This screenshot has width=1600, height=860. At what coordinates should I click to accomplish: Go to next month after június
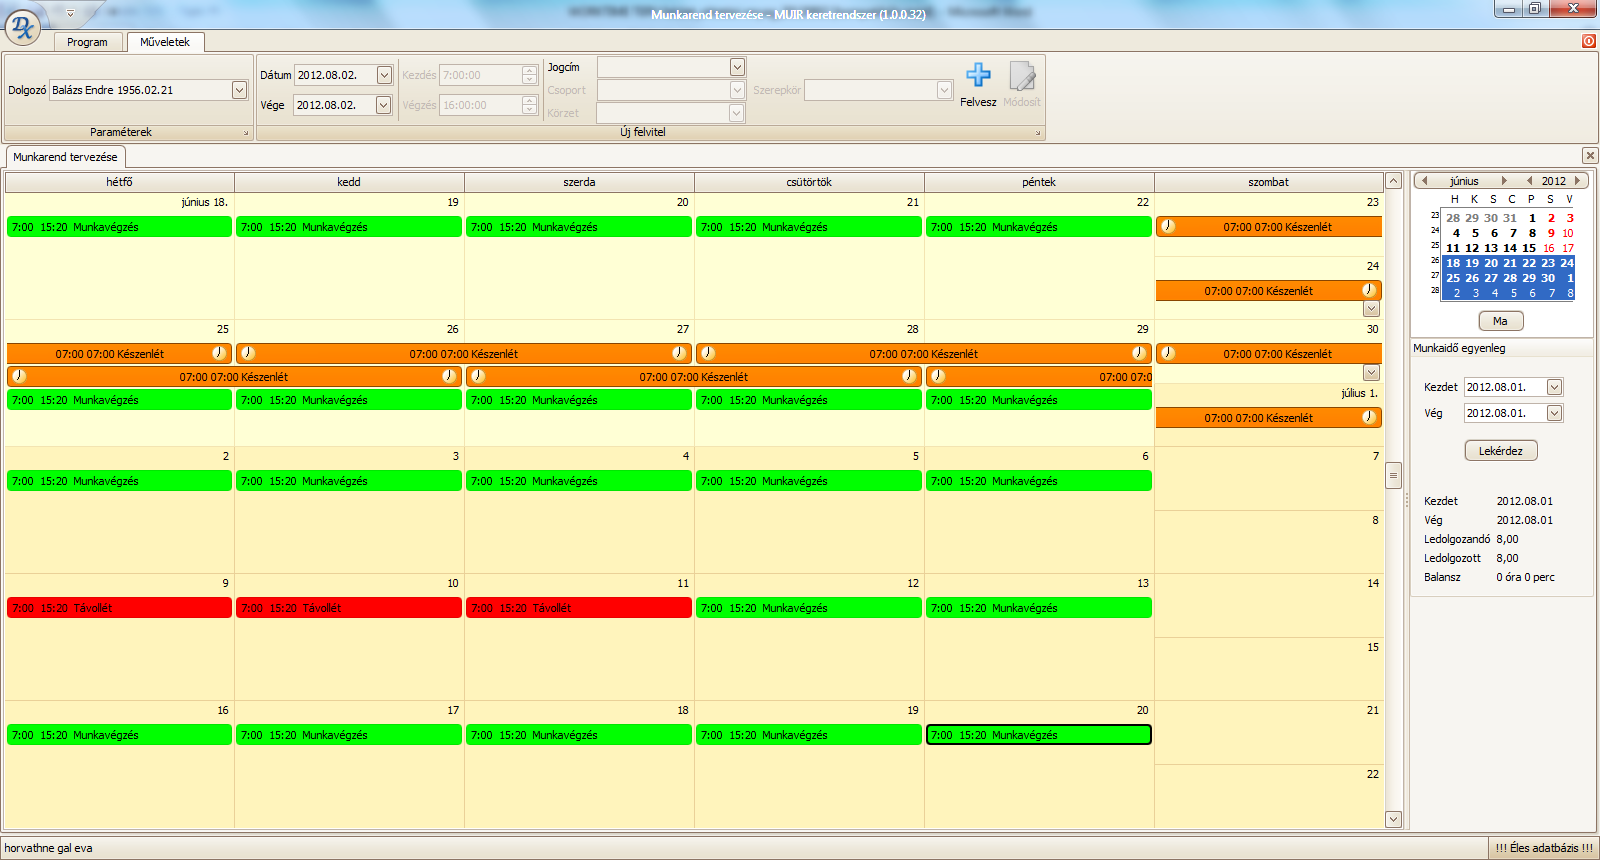[x=1503, y=181]
